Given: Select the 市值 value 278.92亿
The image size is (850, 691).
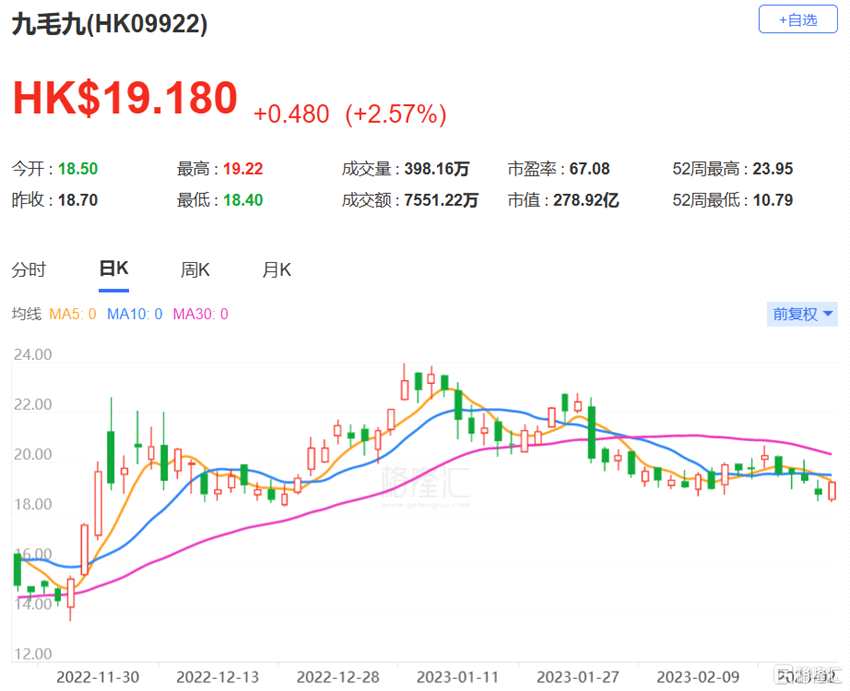Looking at the screenshot, I should tap(586, 200).
